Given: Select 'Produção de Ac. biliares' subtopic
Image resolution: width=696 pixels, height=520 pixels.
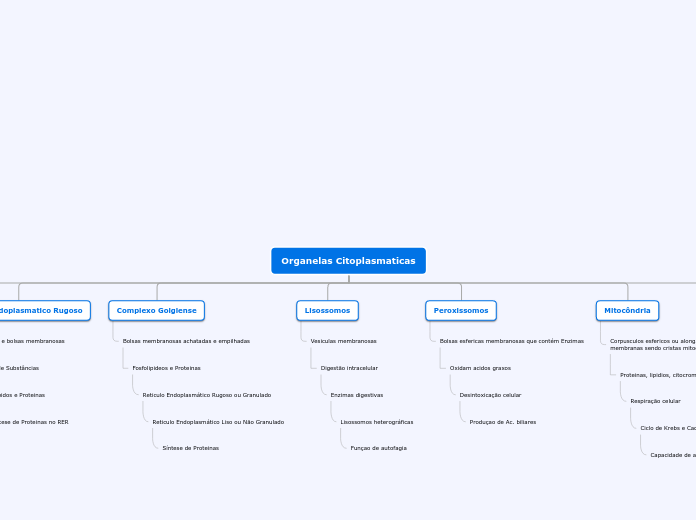Looking at the screenshot, I should [x=503, y=422].
